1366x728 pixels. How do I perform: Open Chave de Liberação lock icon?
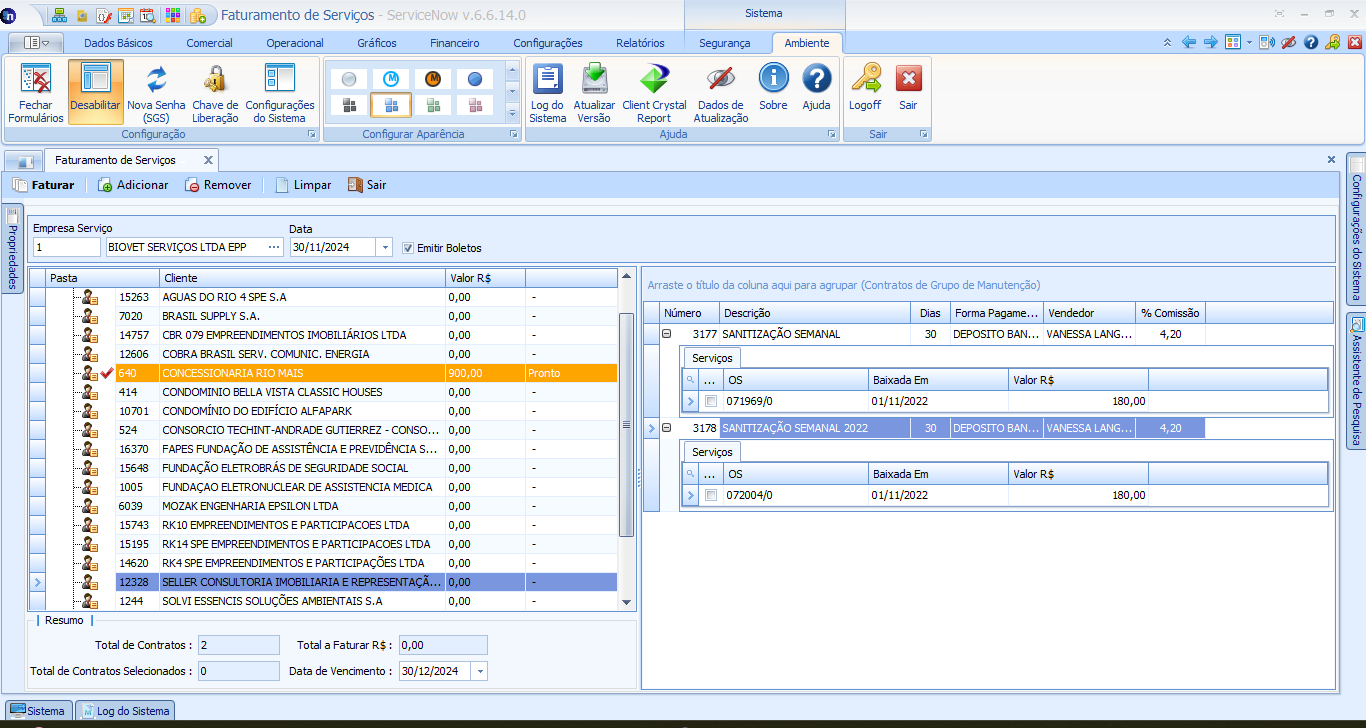pyautogui.click(x=215, y=81)
